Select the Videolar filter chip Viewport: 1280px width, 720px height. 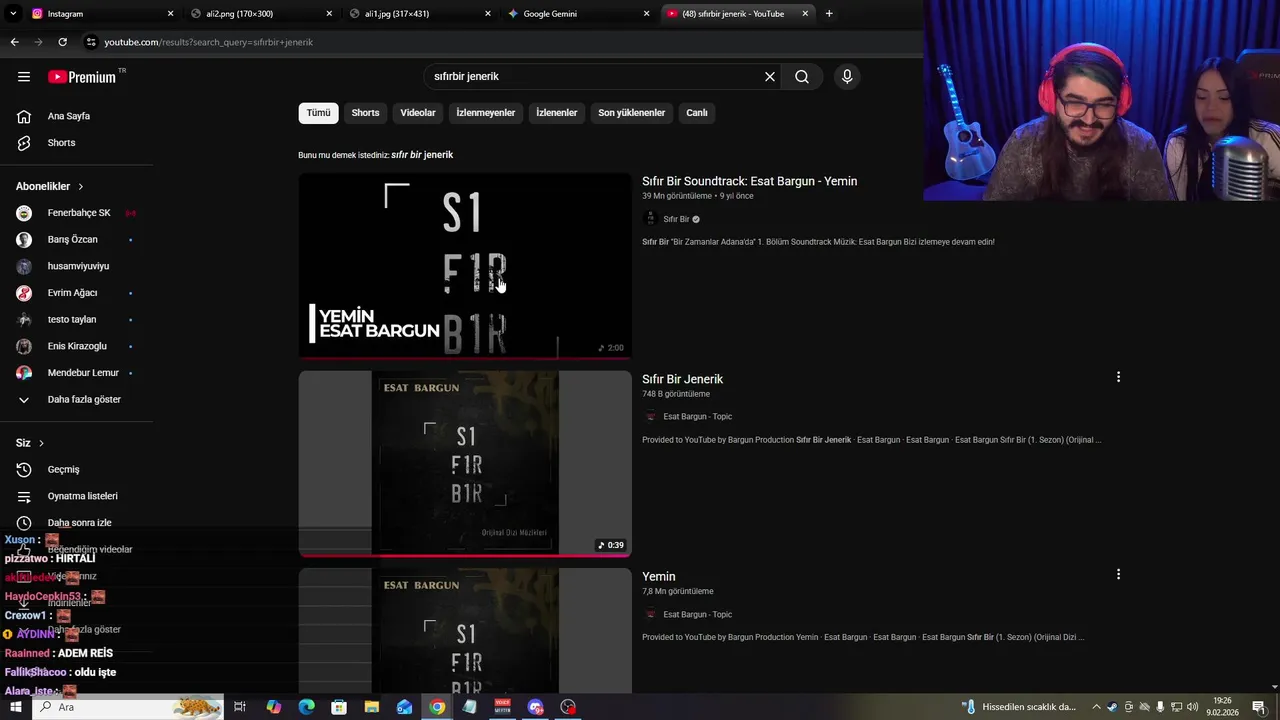click(418, 113)
